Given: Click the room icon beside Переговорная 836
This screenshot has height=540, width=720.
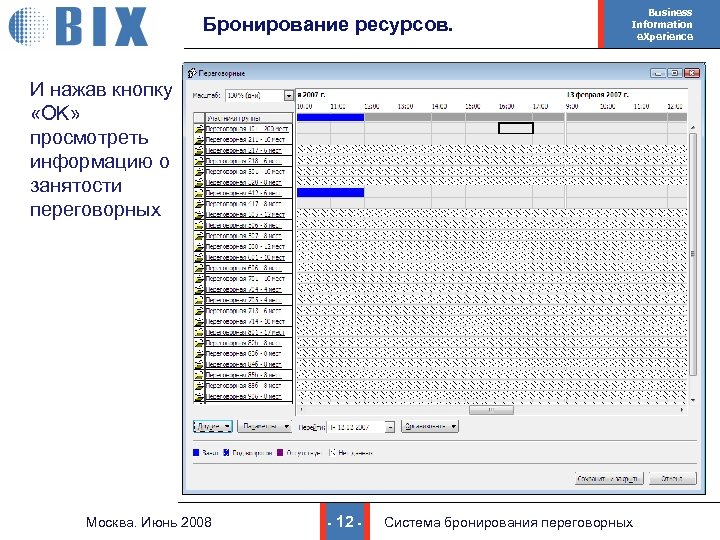Looking at the screenshot, I should pyautogui.click(x=199, y=354).
